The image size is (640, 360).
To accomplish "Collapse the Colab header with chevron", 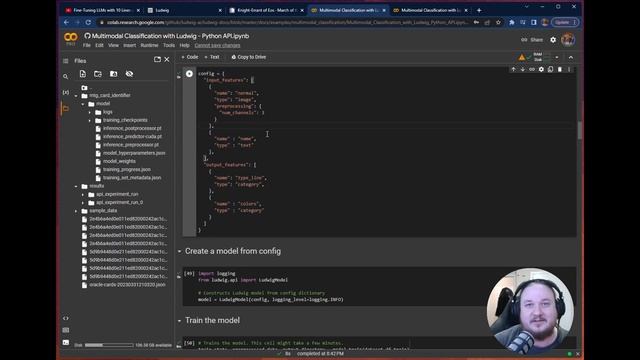I will click(x=571, y=57).
